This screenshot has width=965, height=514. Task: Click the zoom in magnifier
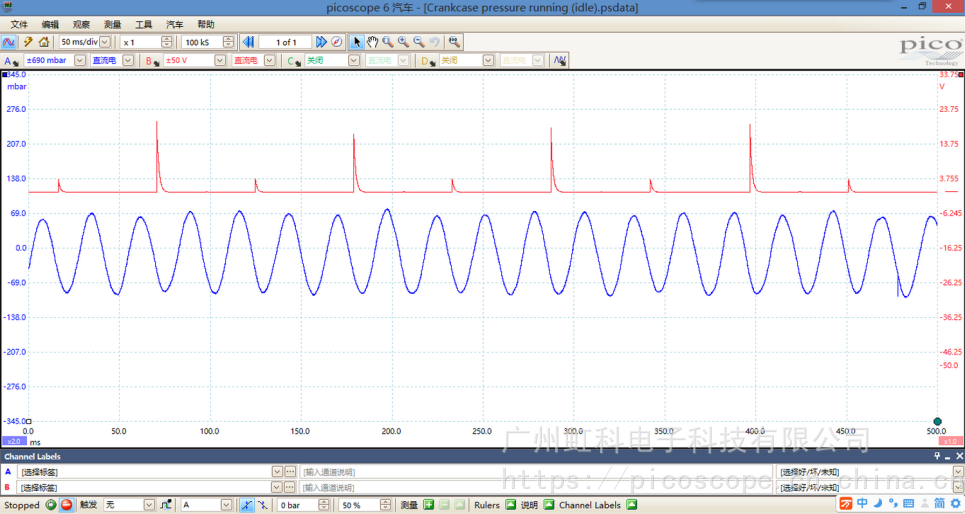pyautogui.click(x=403, y=42)
